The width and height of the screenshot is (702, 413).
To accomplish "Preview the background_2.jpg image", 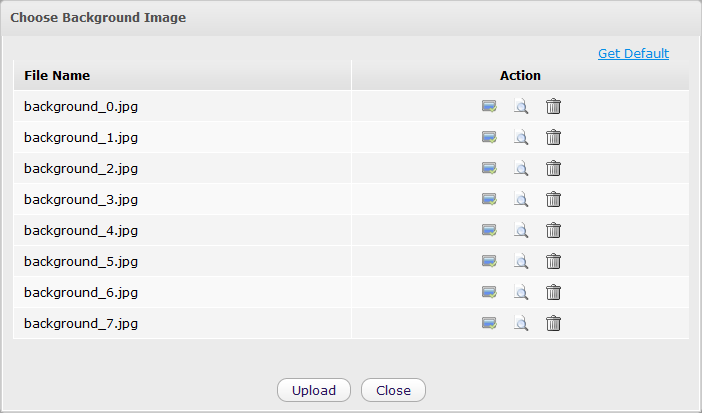I will tap(521, 168).
